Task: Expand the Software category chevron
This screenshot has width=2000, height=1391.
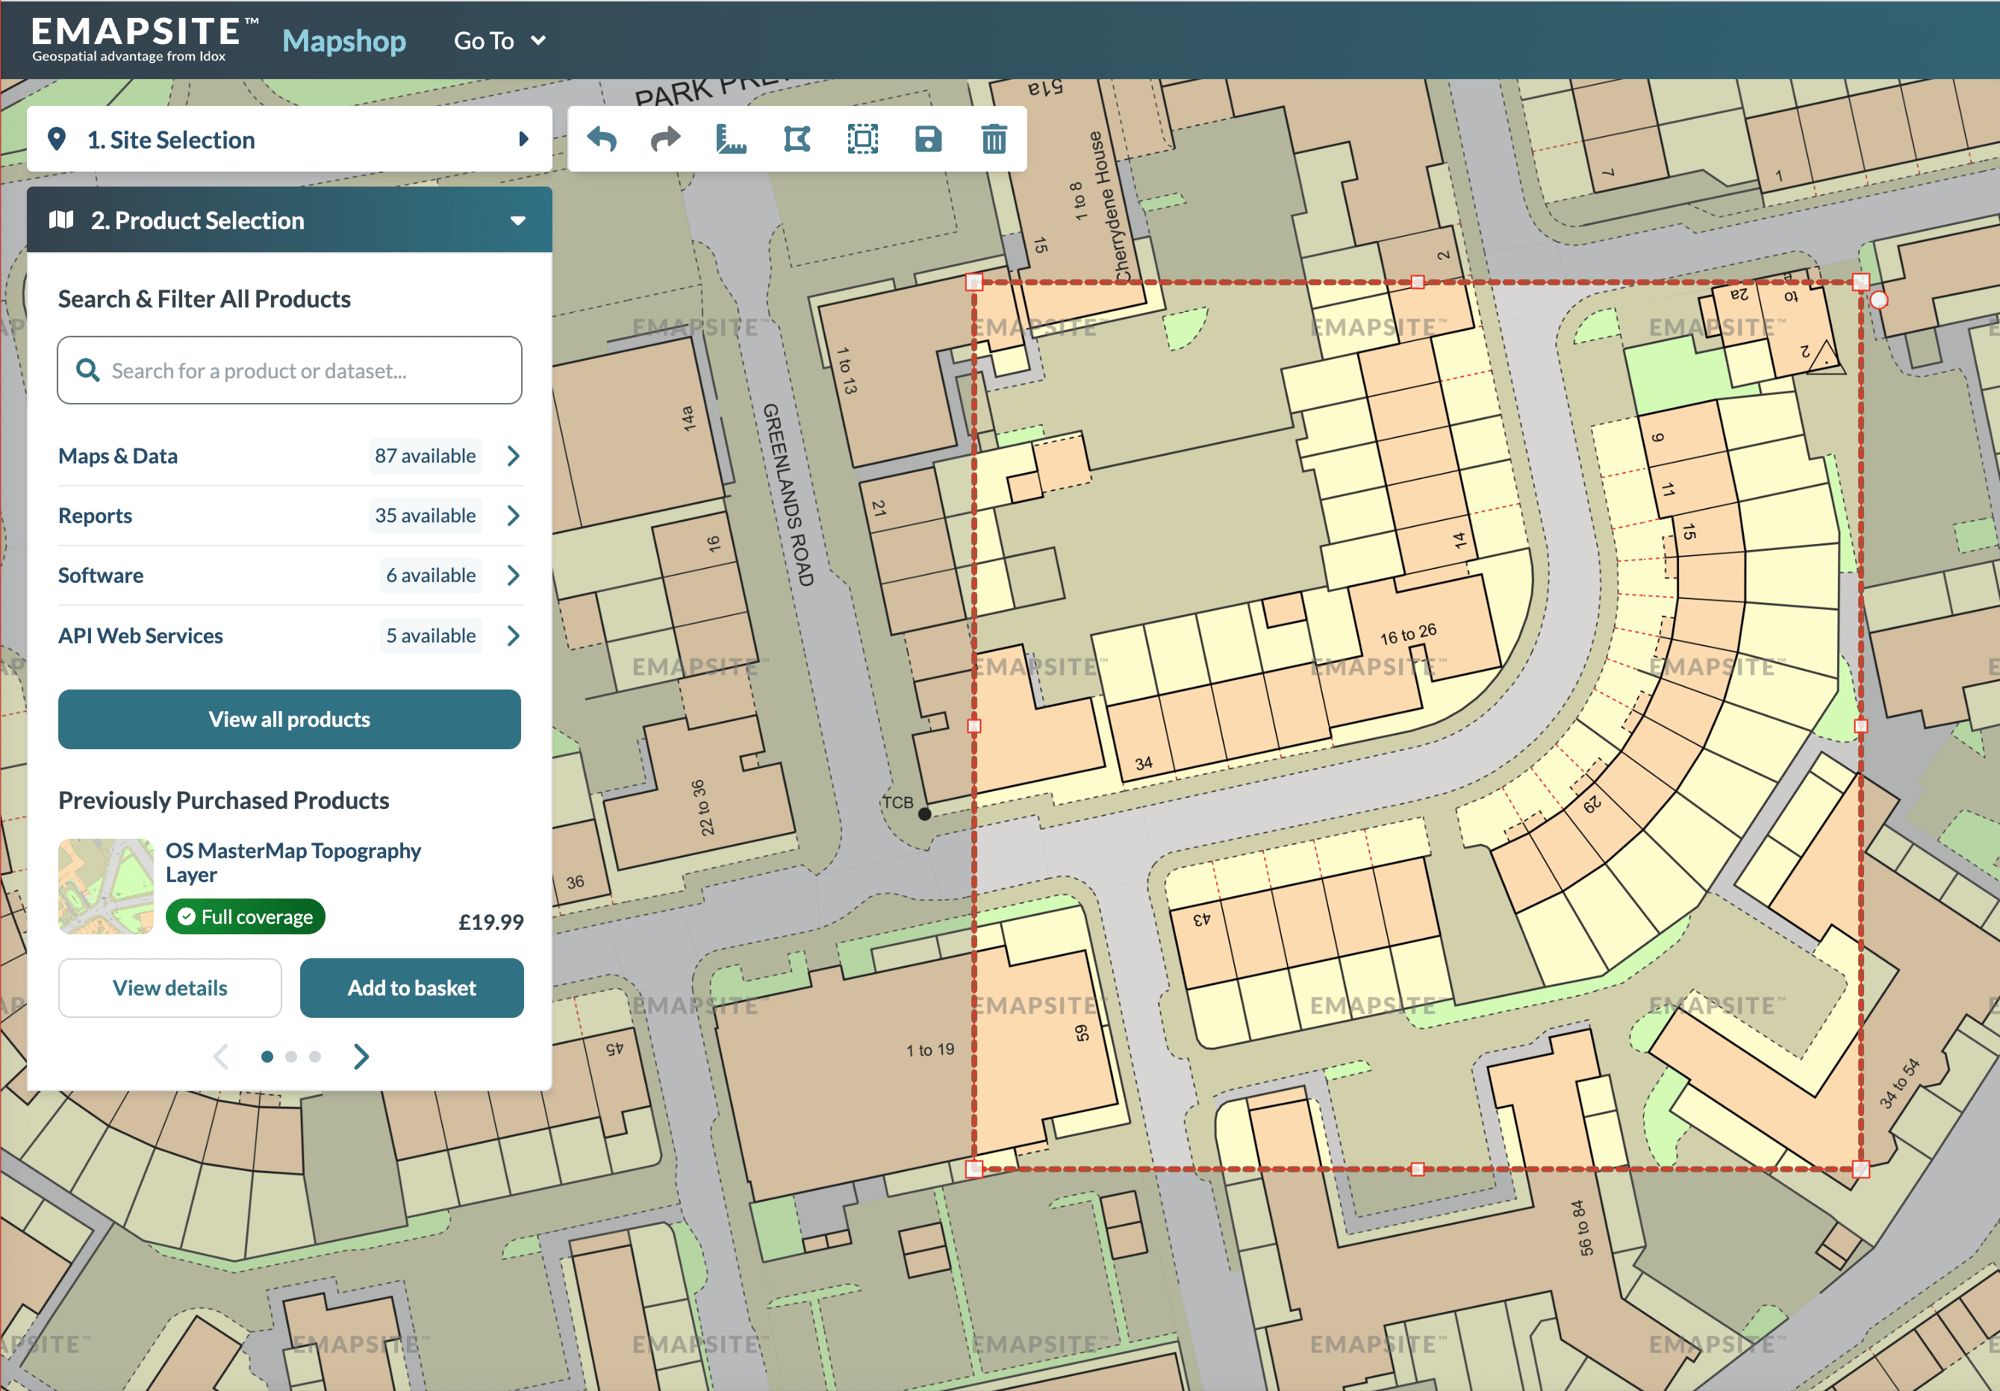Action: click(x=513, y=575)
